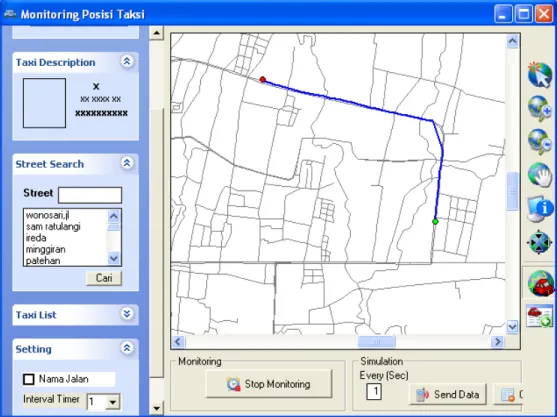The height and width of the screenshot is (417, 557).
Task: Open the Interval Timer dropdown
Action: [x=113, y=402]
